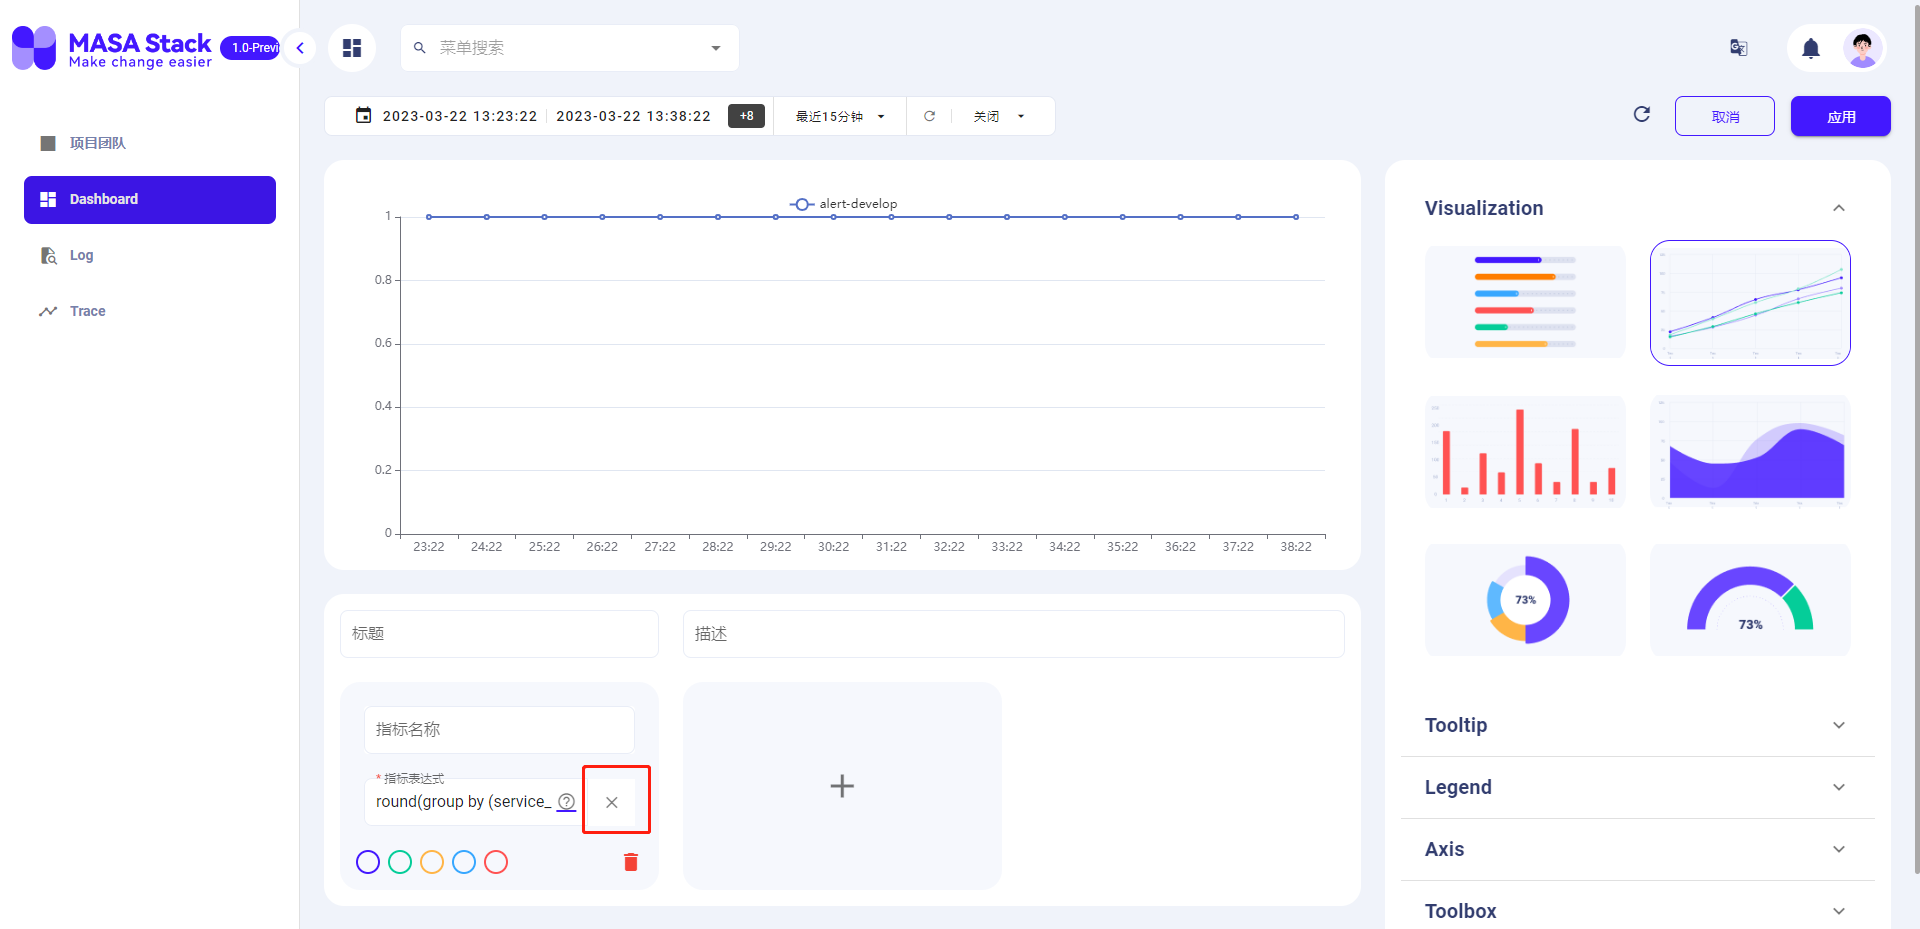The width and height of the screenshot is (1920, 929).
Task: Select the translate icon in the top bar
Action: pyautogui.click(x=1739, y=48)
